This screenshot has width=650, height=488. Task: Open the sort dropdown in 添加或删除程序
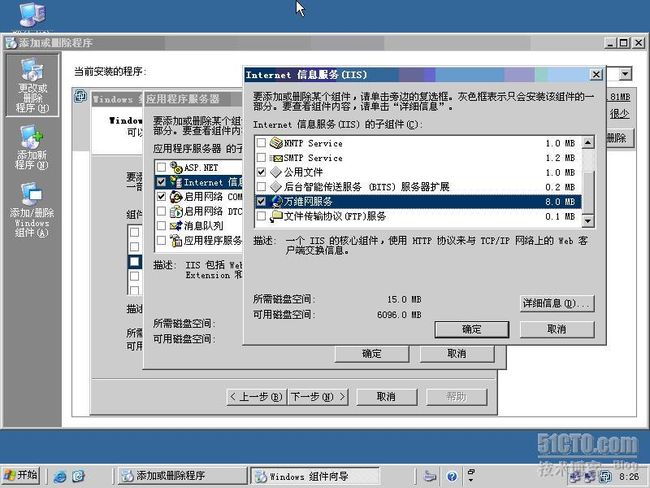point(626,75)
